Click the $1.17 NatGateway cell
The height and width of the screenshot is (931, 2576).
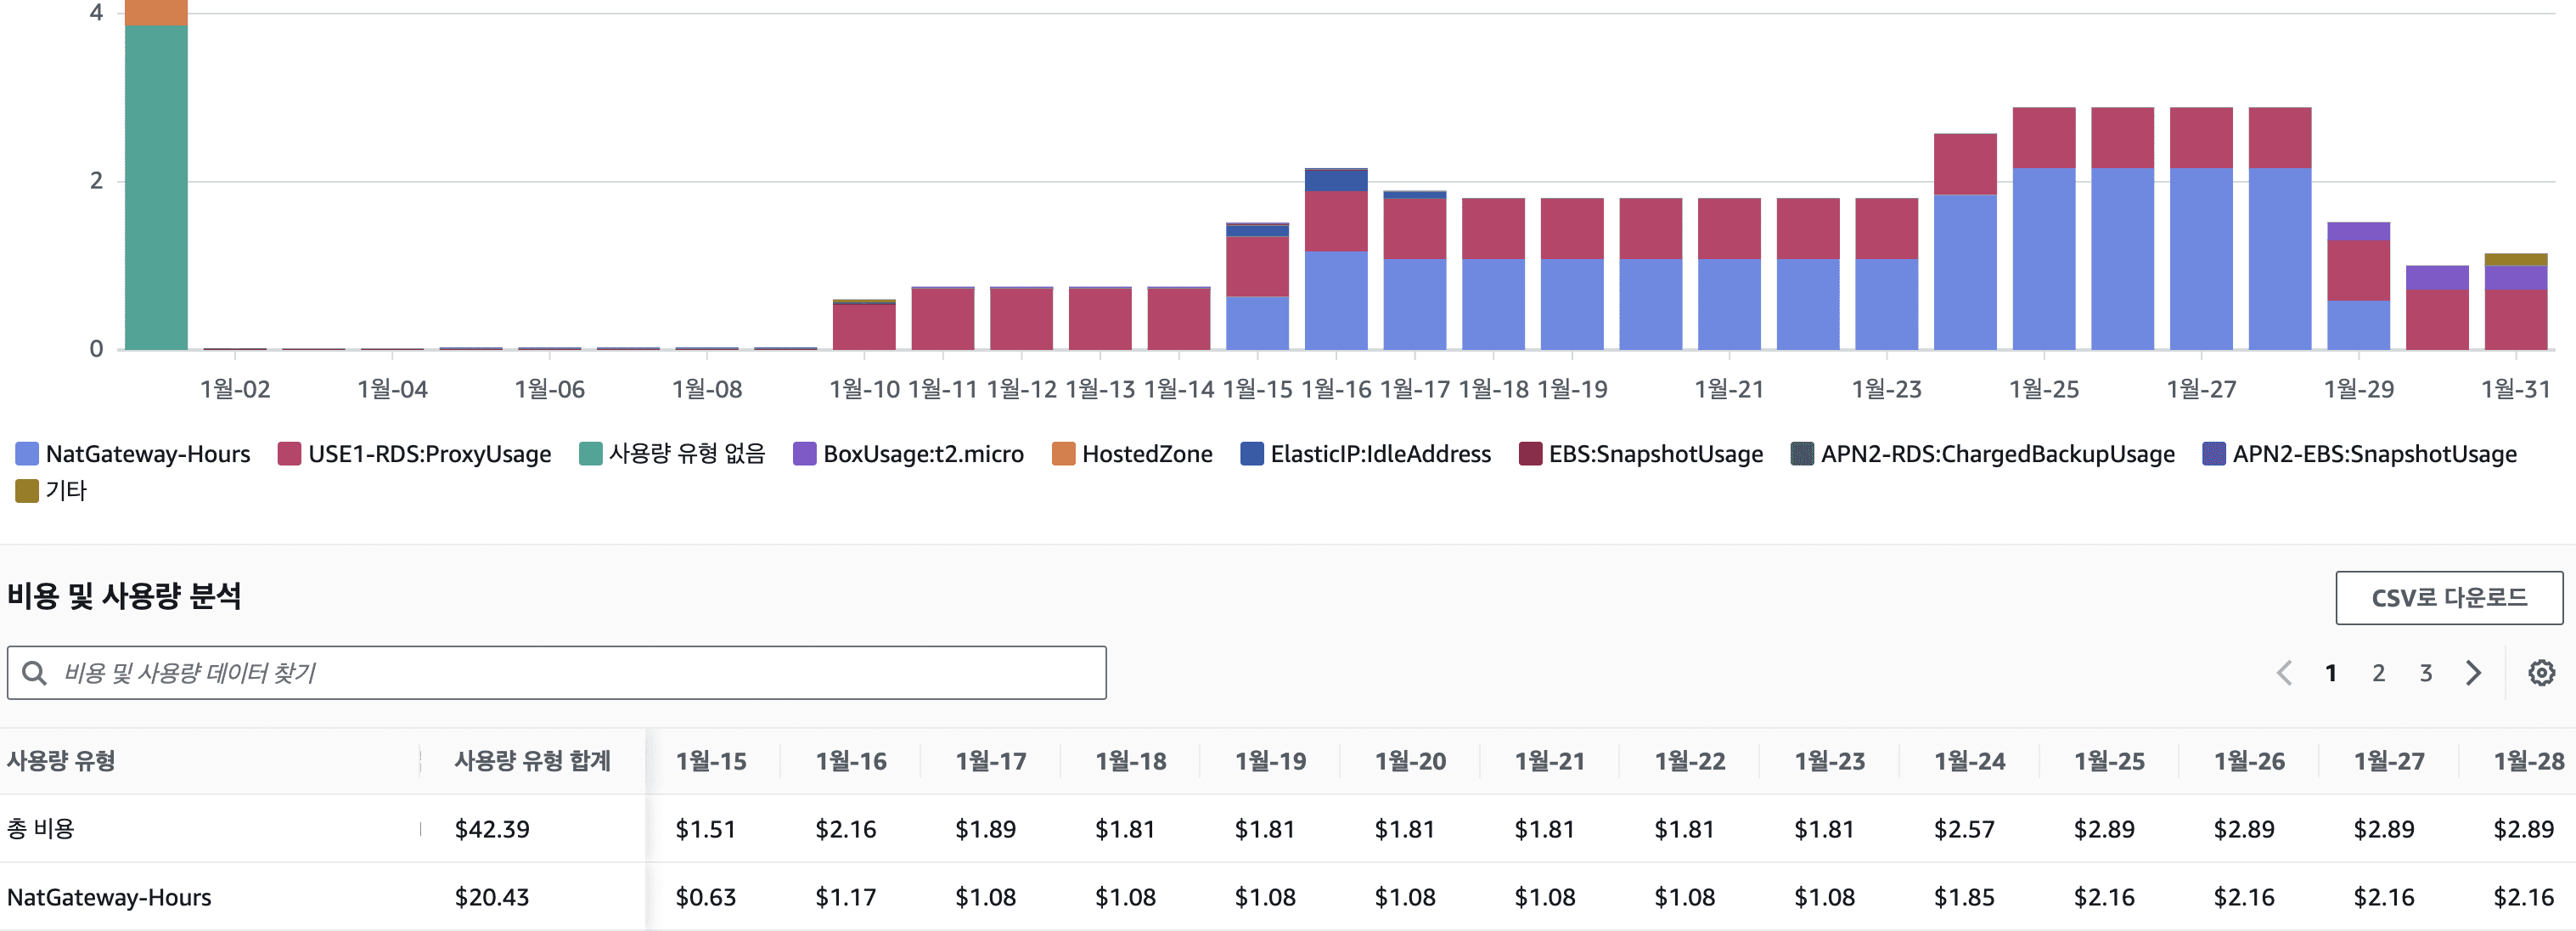coord(845,897)
